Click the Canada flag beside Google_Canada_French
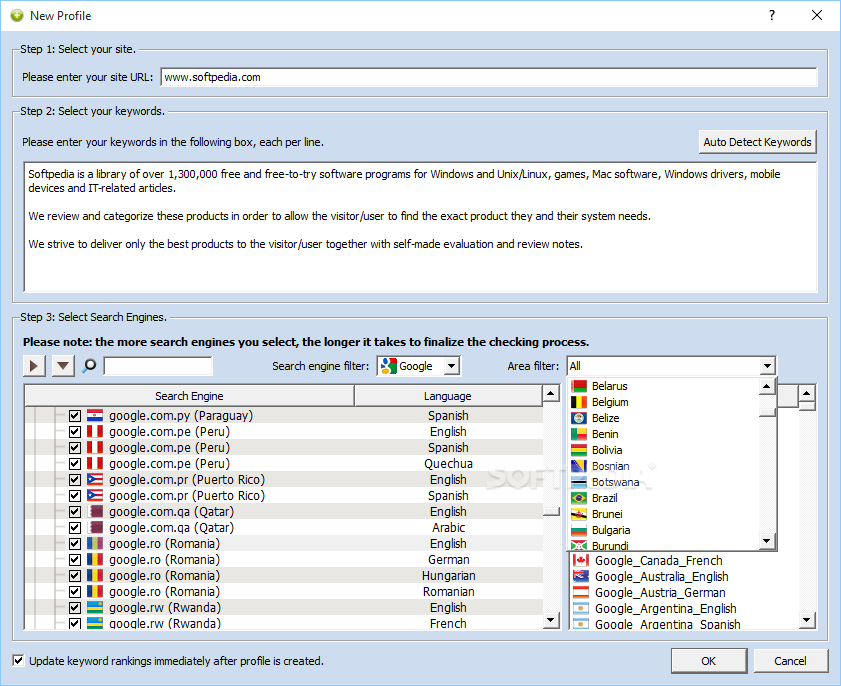The image size is (841, 686). [x=581, y=560]
